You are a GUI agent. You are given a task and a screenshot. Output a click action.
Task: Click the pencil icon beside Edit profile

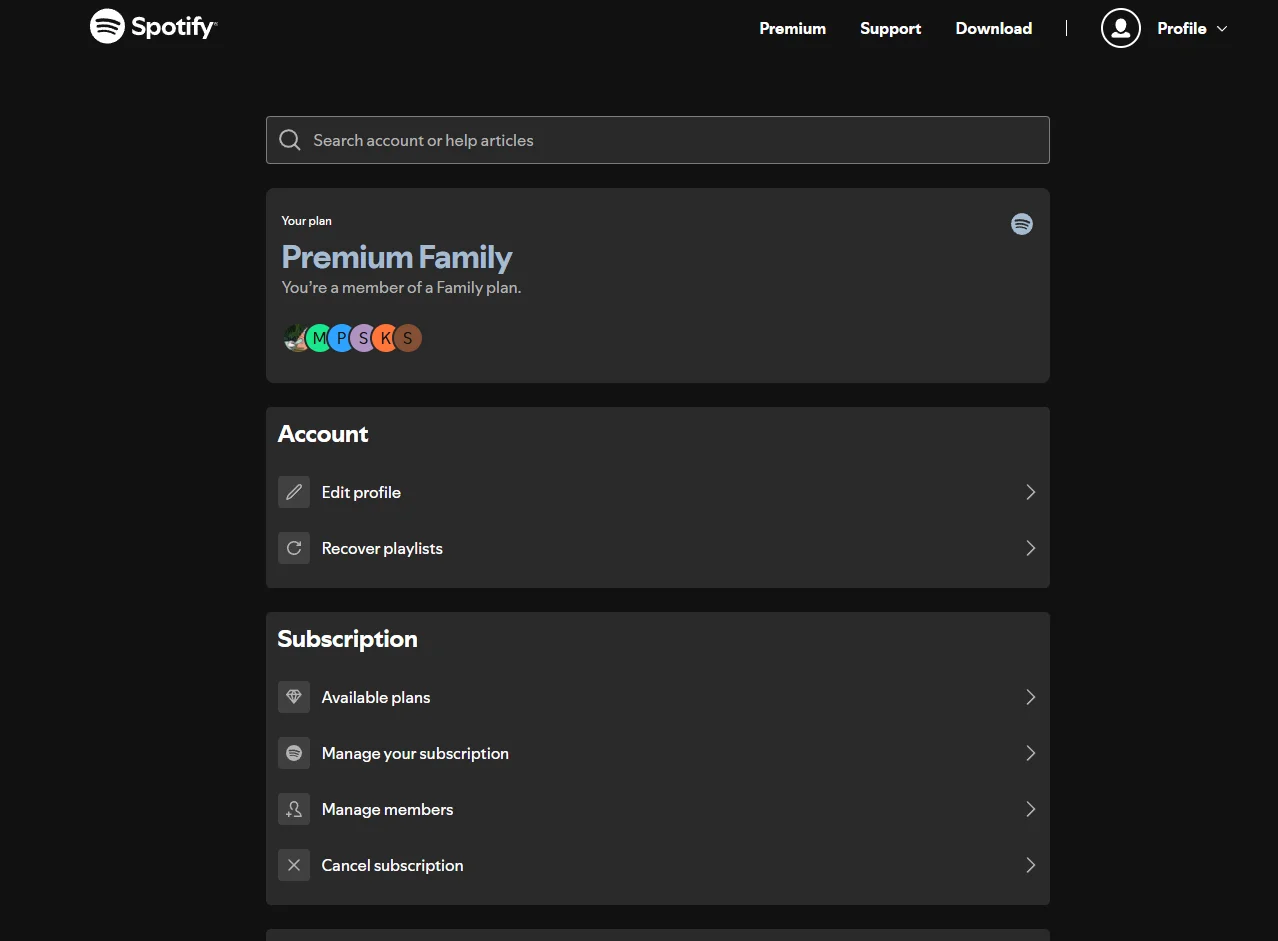[294, 492]
